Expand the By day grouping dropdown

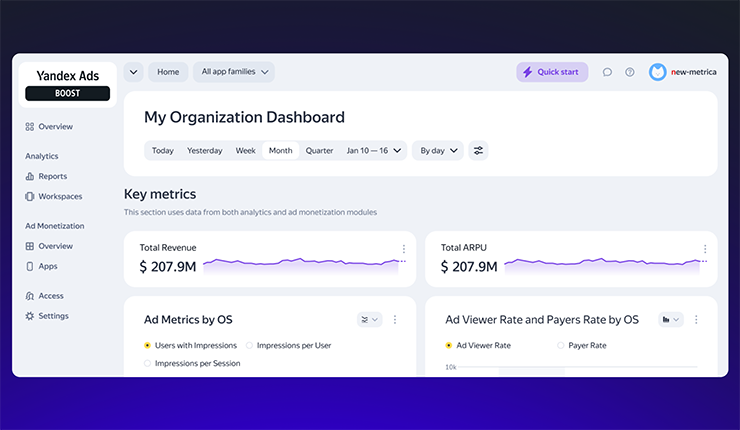(x=438, y=151)
